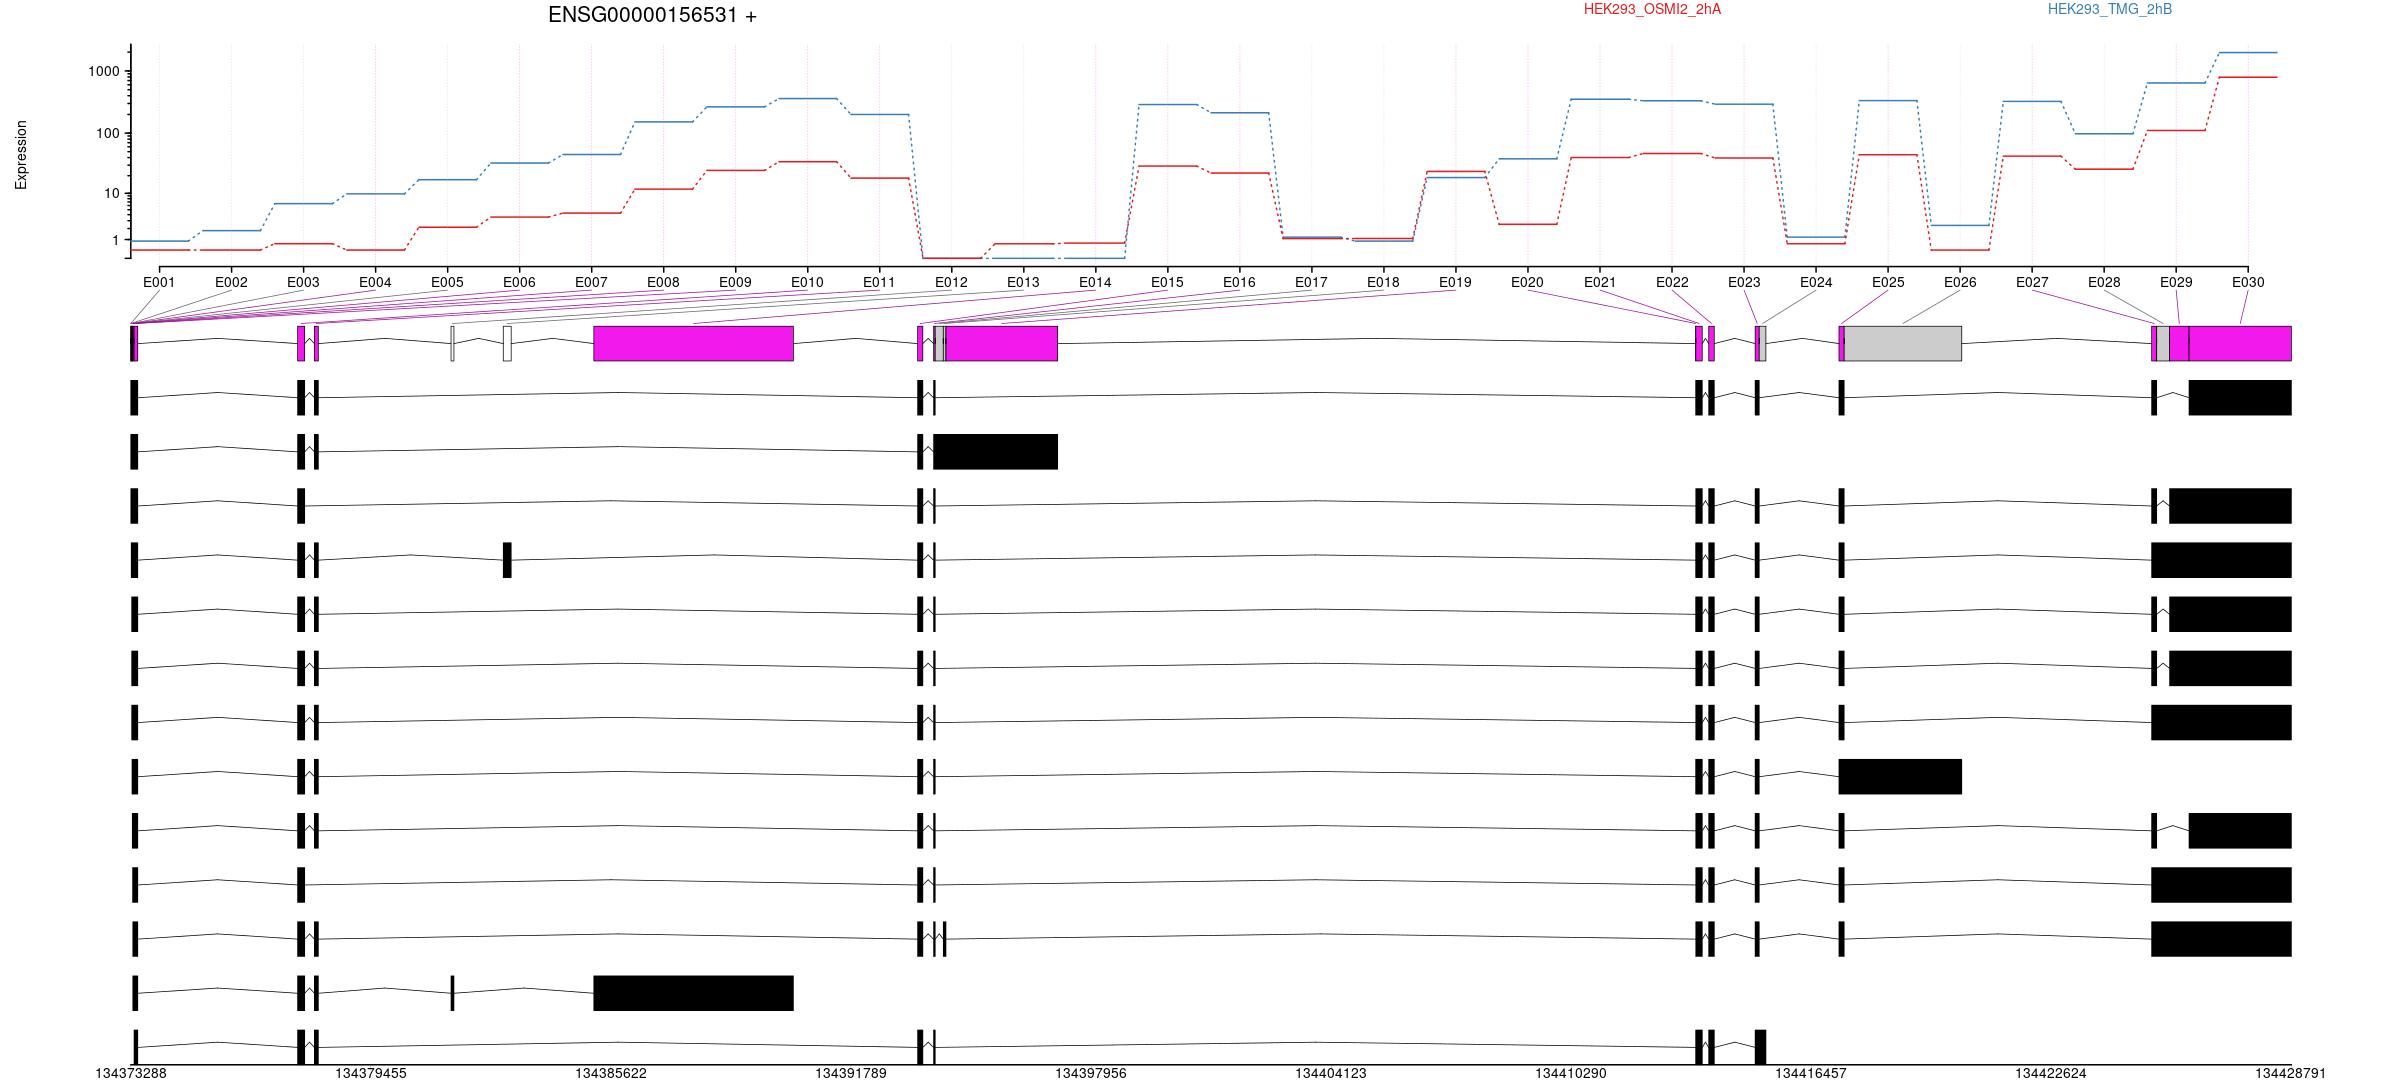Click exon bin label E014

tap(1095, 282)
